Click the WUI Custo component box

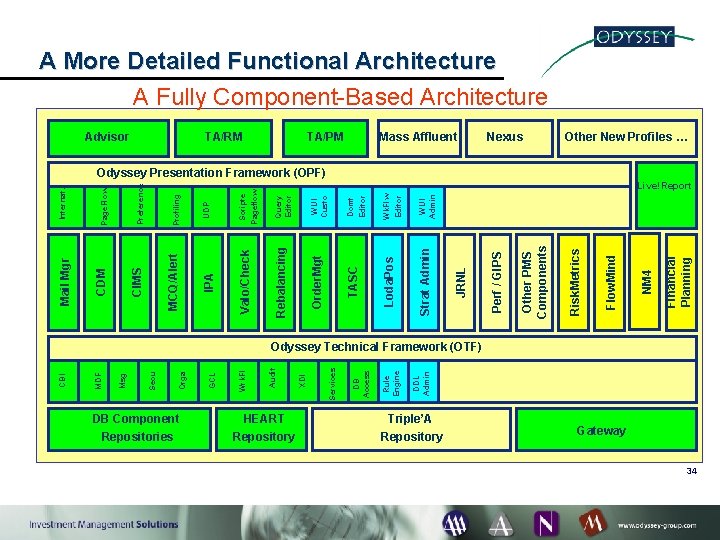click(x=319, y=207)
